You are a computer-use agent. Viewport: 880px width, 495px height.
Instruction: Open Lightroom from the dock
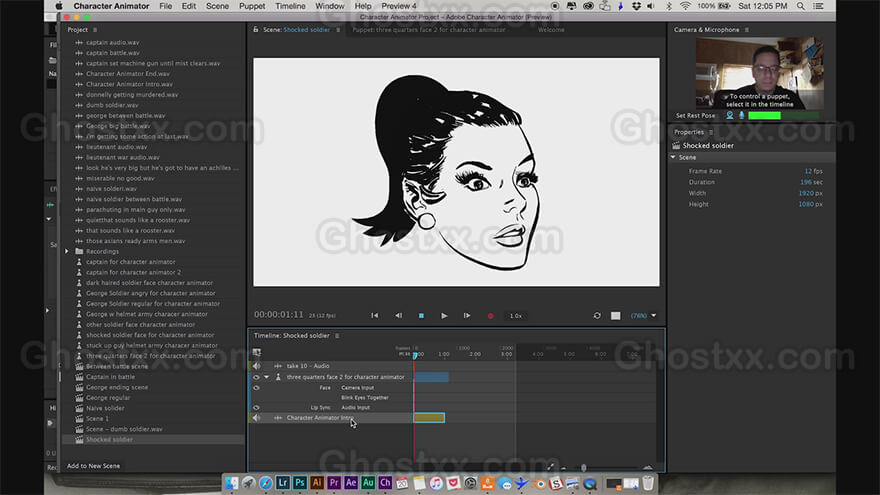[x=283, y=482]
